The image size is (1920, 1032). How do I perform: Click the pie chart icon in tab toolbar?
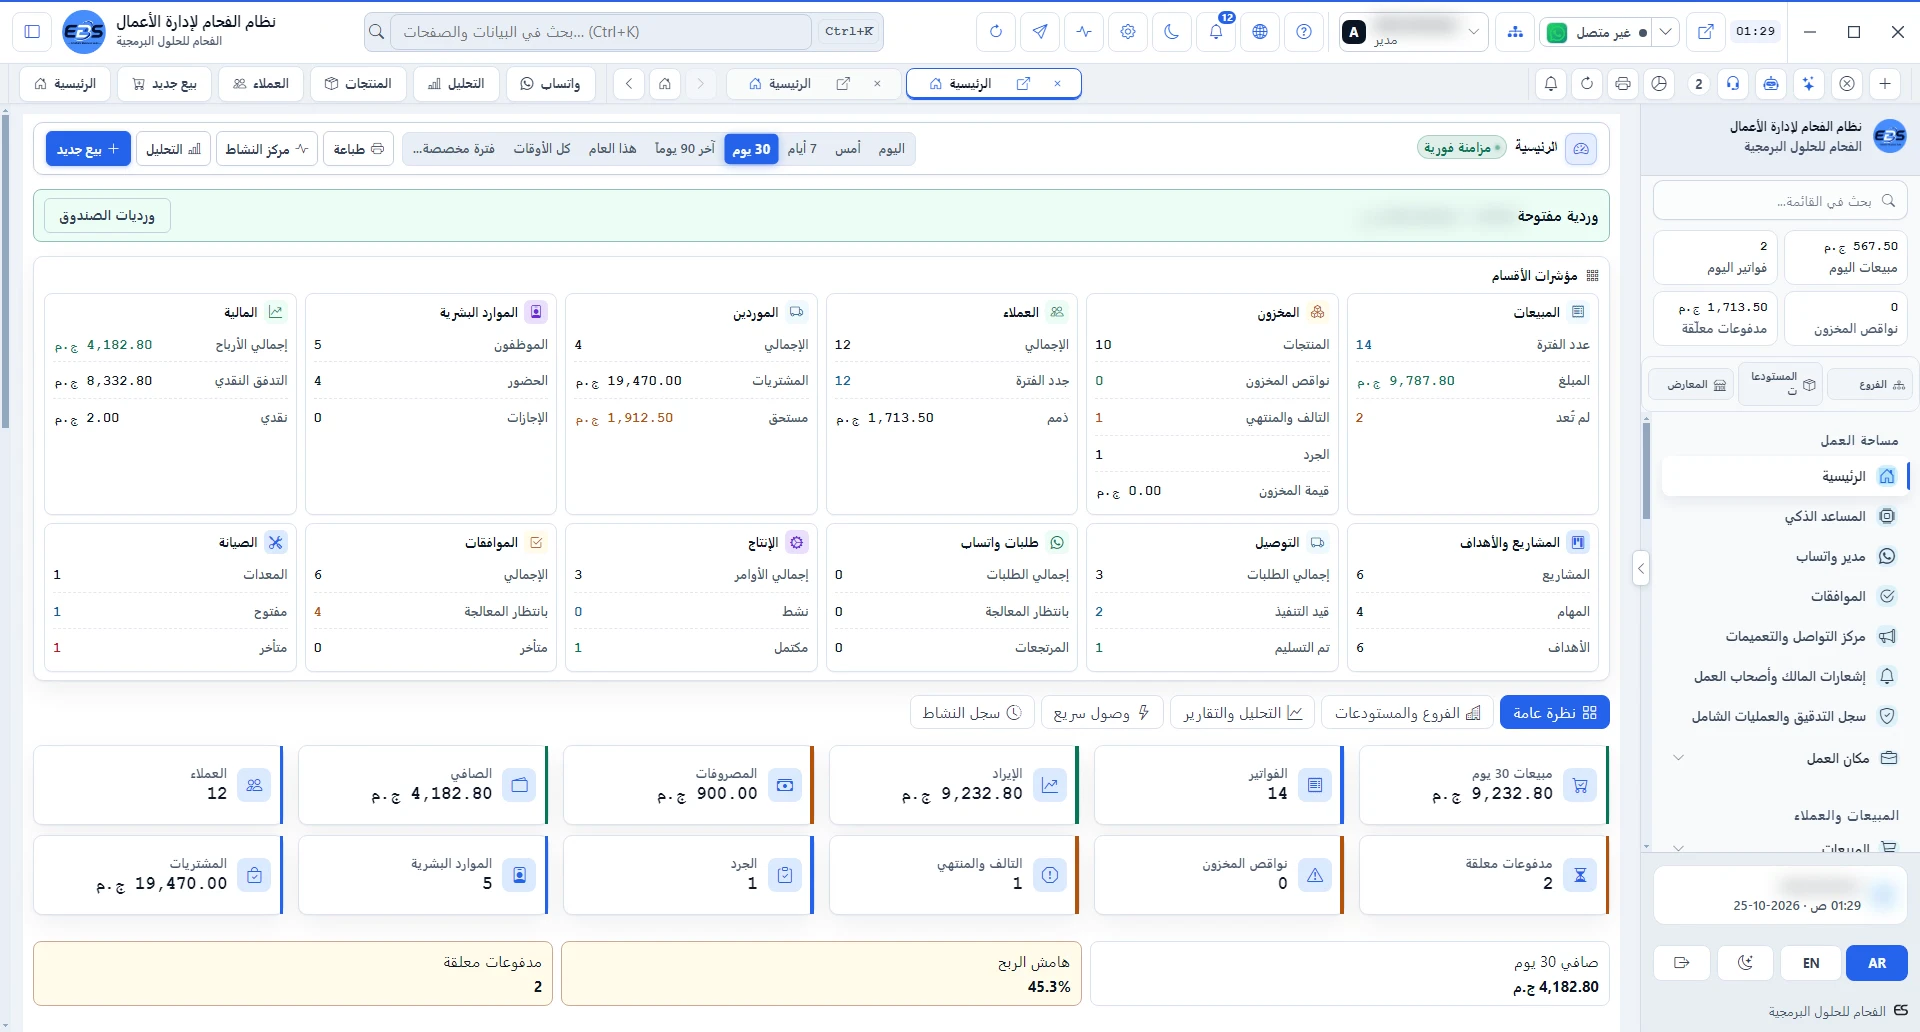(1660, 84)
